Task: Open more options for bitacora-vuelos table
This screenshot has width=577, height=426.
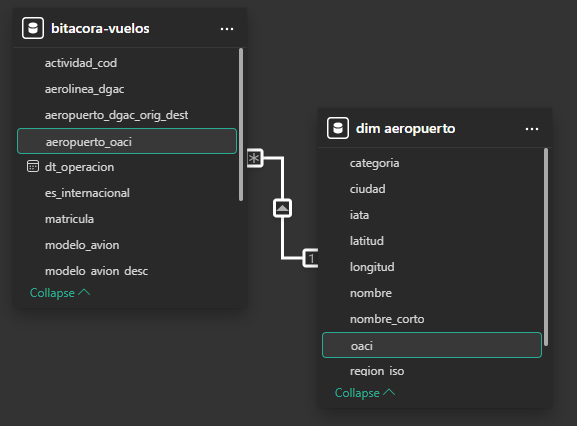Action: (x=227, y=29)
